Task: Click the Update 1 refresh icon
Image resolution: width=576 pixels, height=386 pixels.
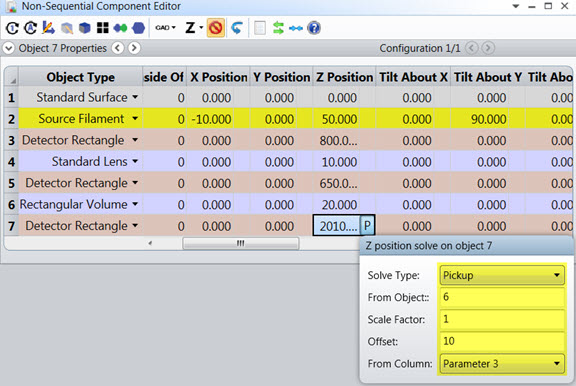Action: click(12, 28)
